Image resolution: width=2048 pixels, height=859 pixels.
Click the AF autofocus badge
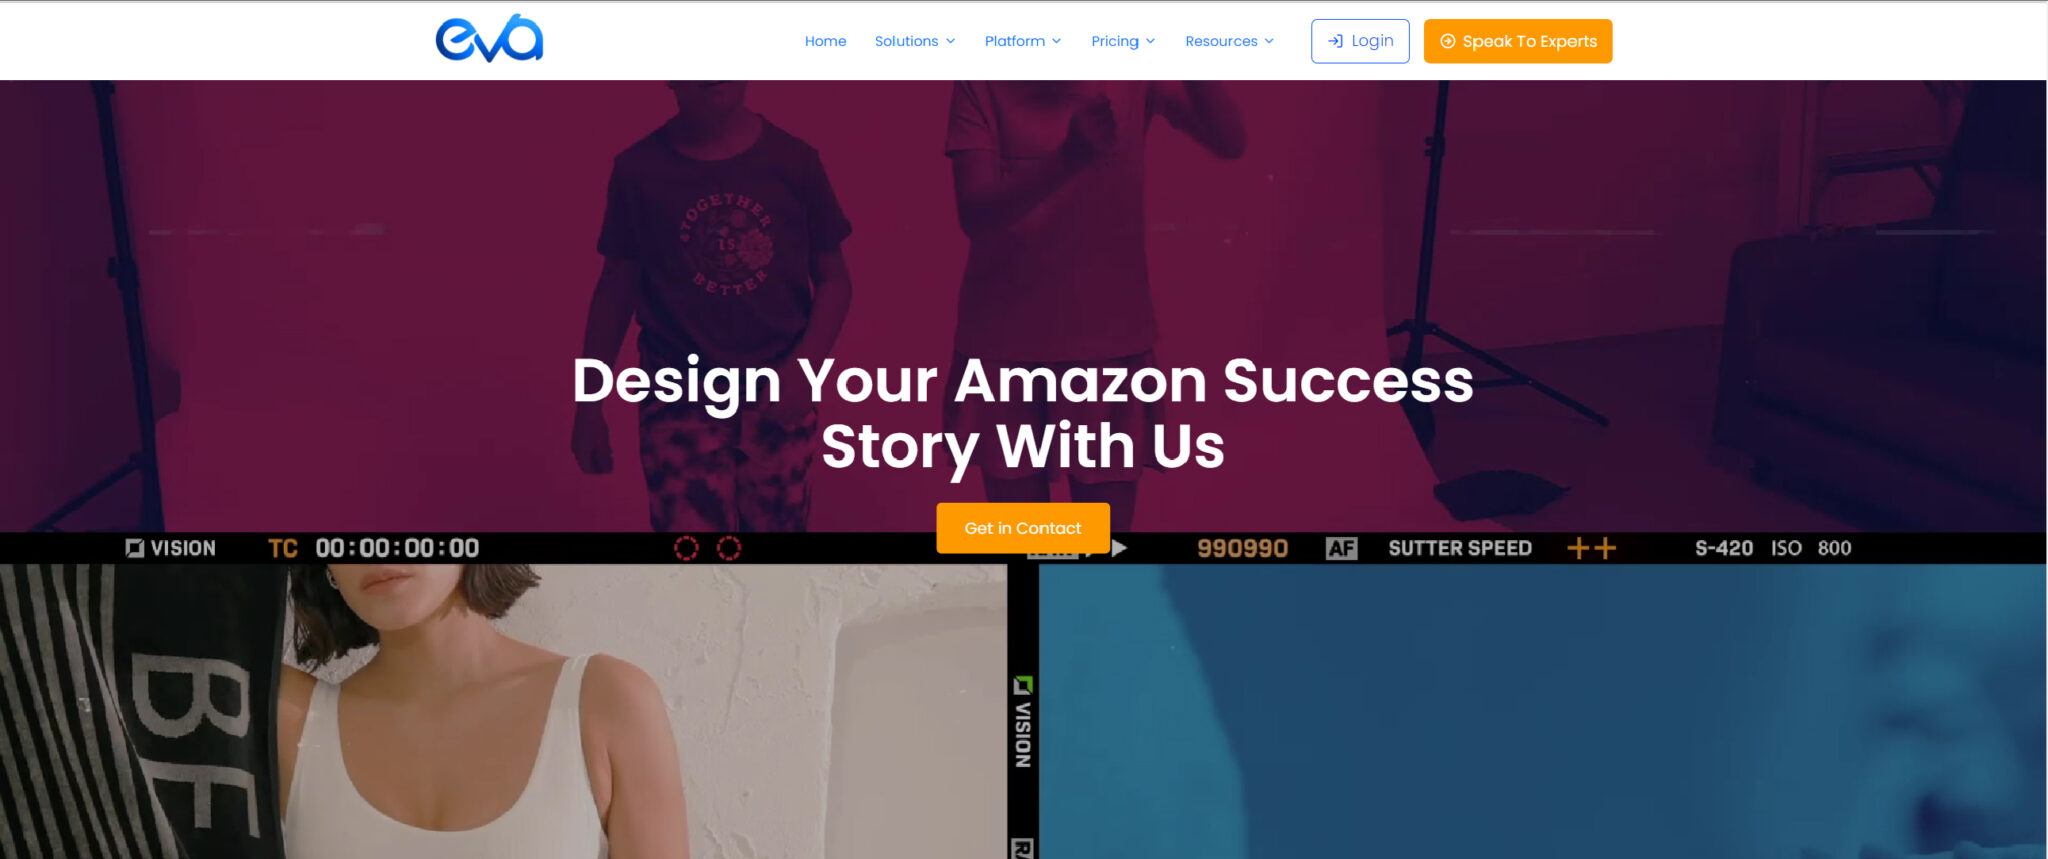tap(1341, 548)
